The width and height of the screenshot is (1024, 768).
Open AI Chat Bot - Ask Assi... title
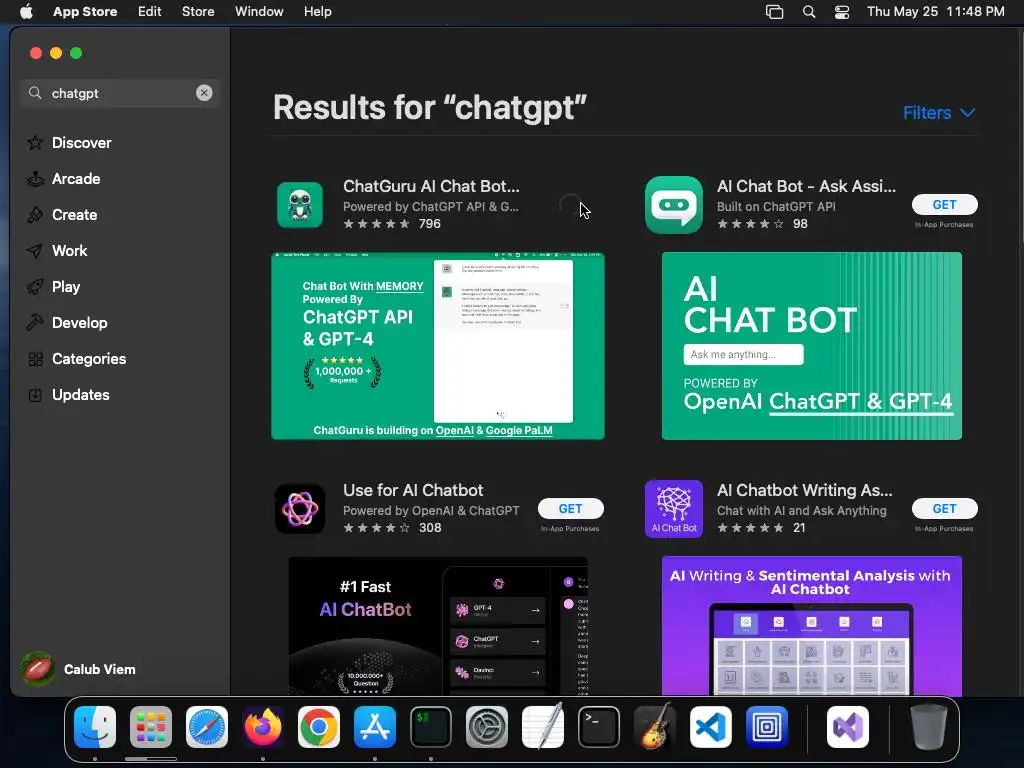click(806, 186)
